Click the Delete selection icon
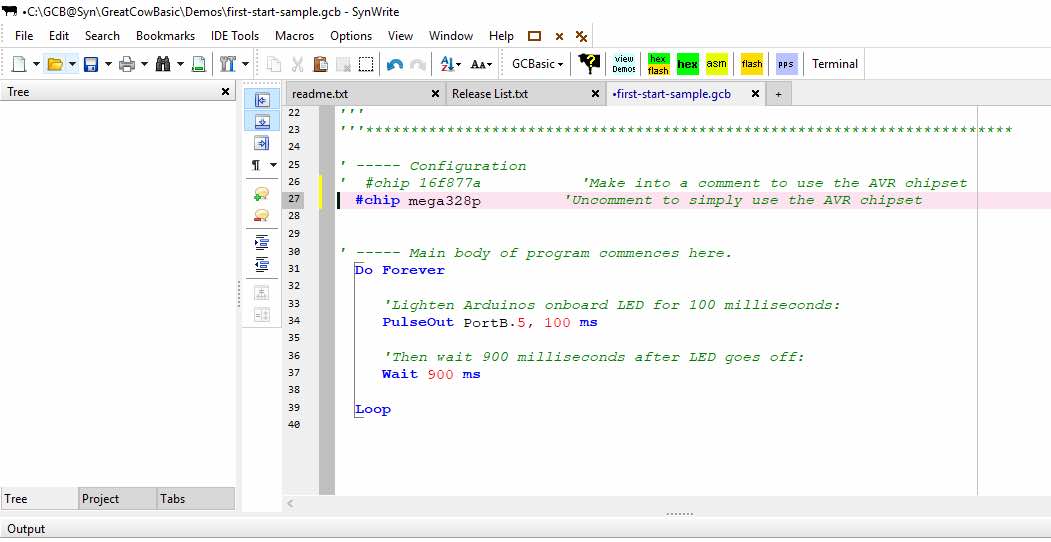1051x542 pixels. tap(343, 64)
